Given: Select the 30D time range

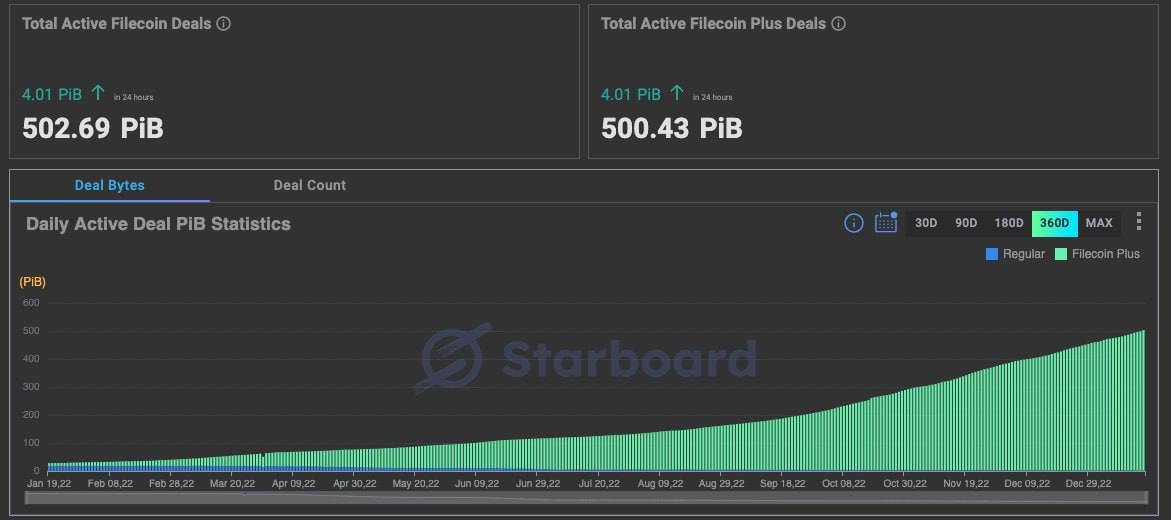Looking at the screenshot, I should tap(926, 223).
